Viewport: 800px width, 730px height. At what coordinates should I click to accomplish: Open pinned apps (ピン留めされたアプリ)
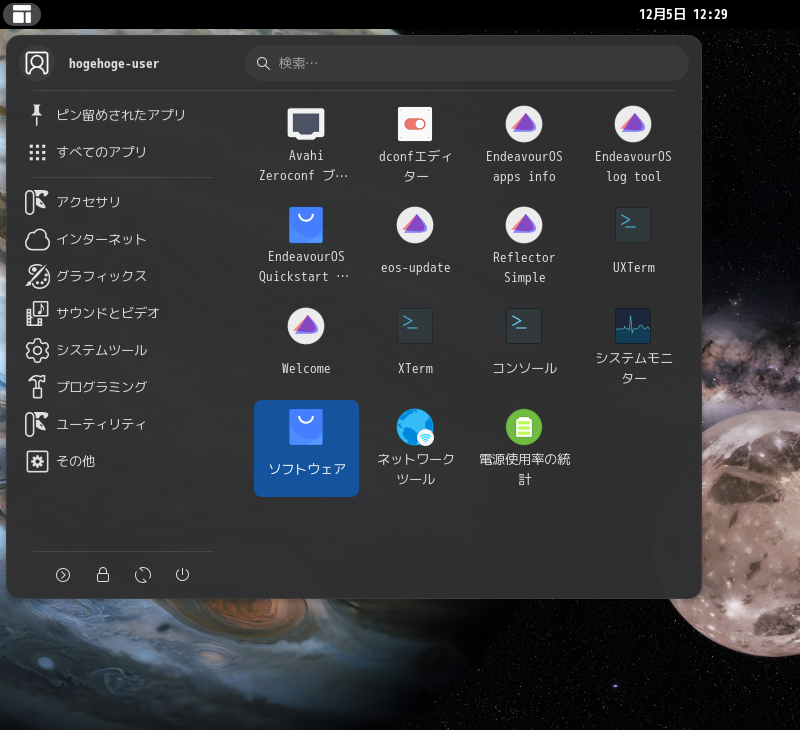point(118,115)
